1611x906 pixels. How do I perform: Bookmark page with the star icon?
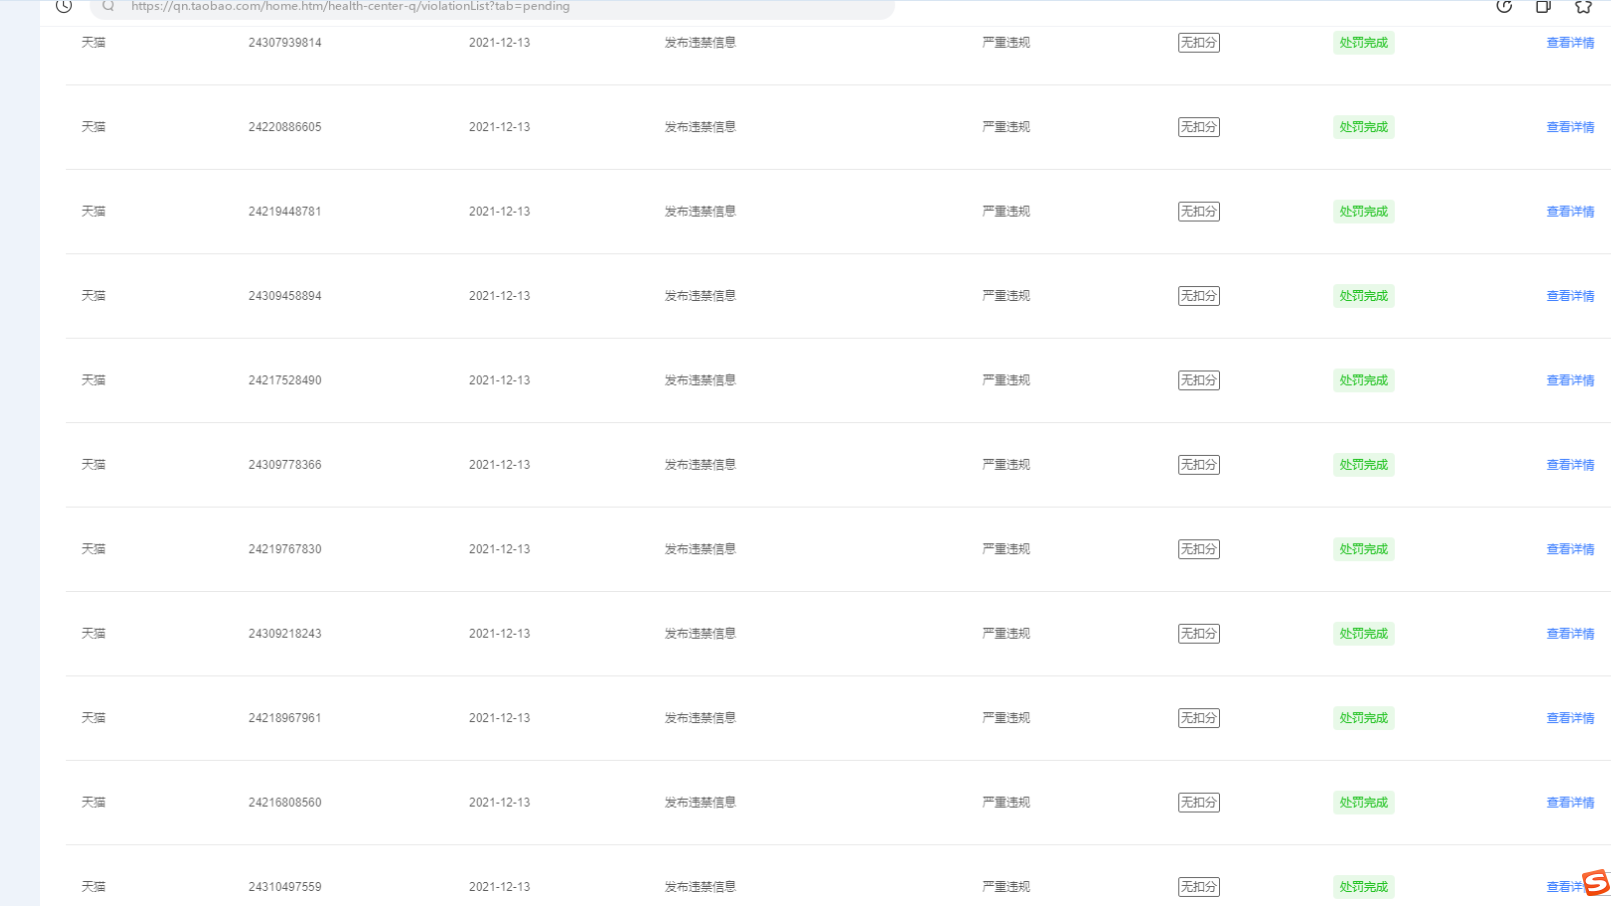[x=1583, y=6]
